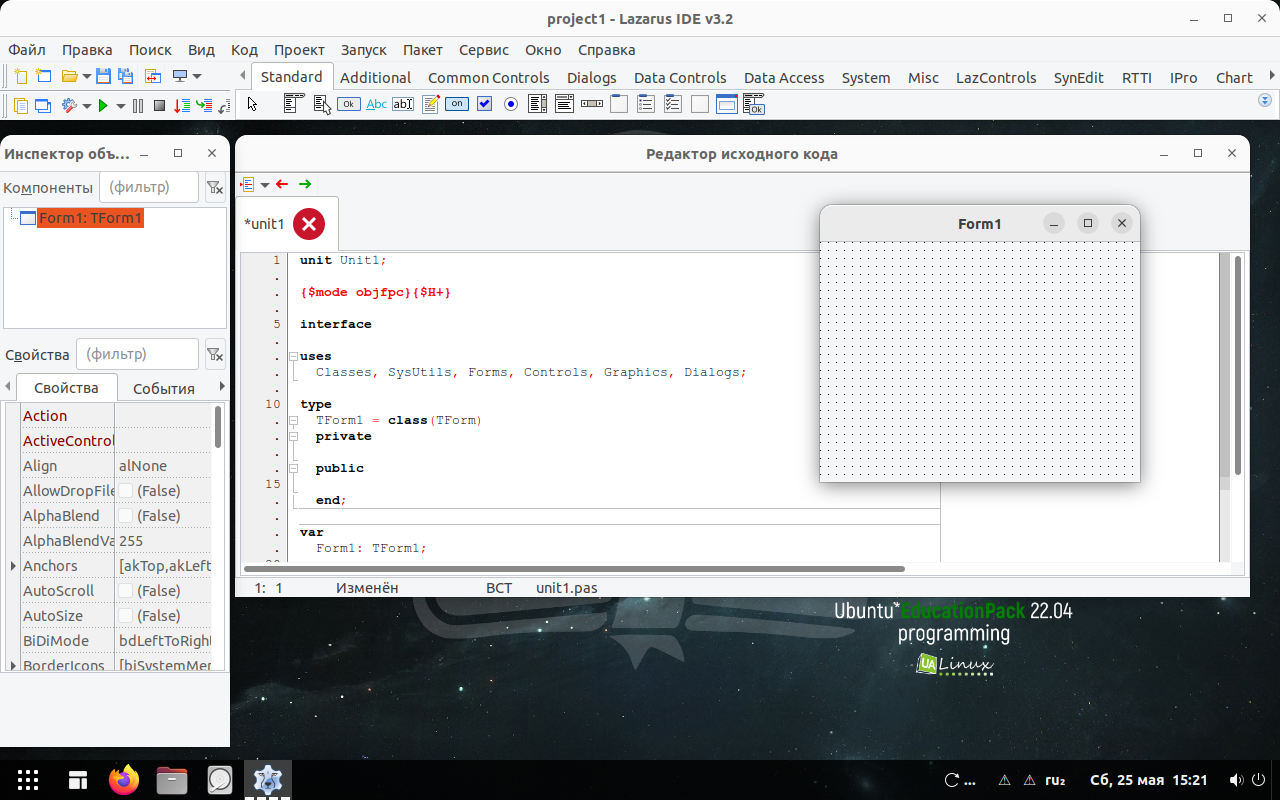Open the Запуск menu
The image size is (1280, 800).
(x=363, y=50)
